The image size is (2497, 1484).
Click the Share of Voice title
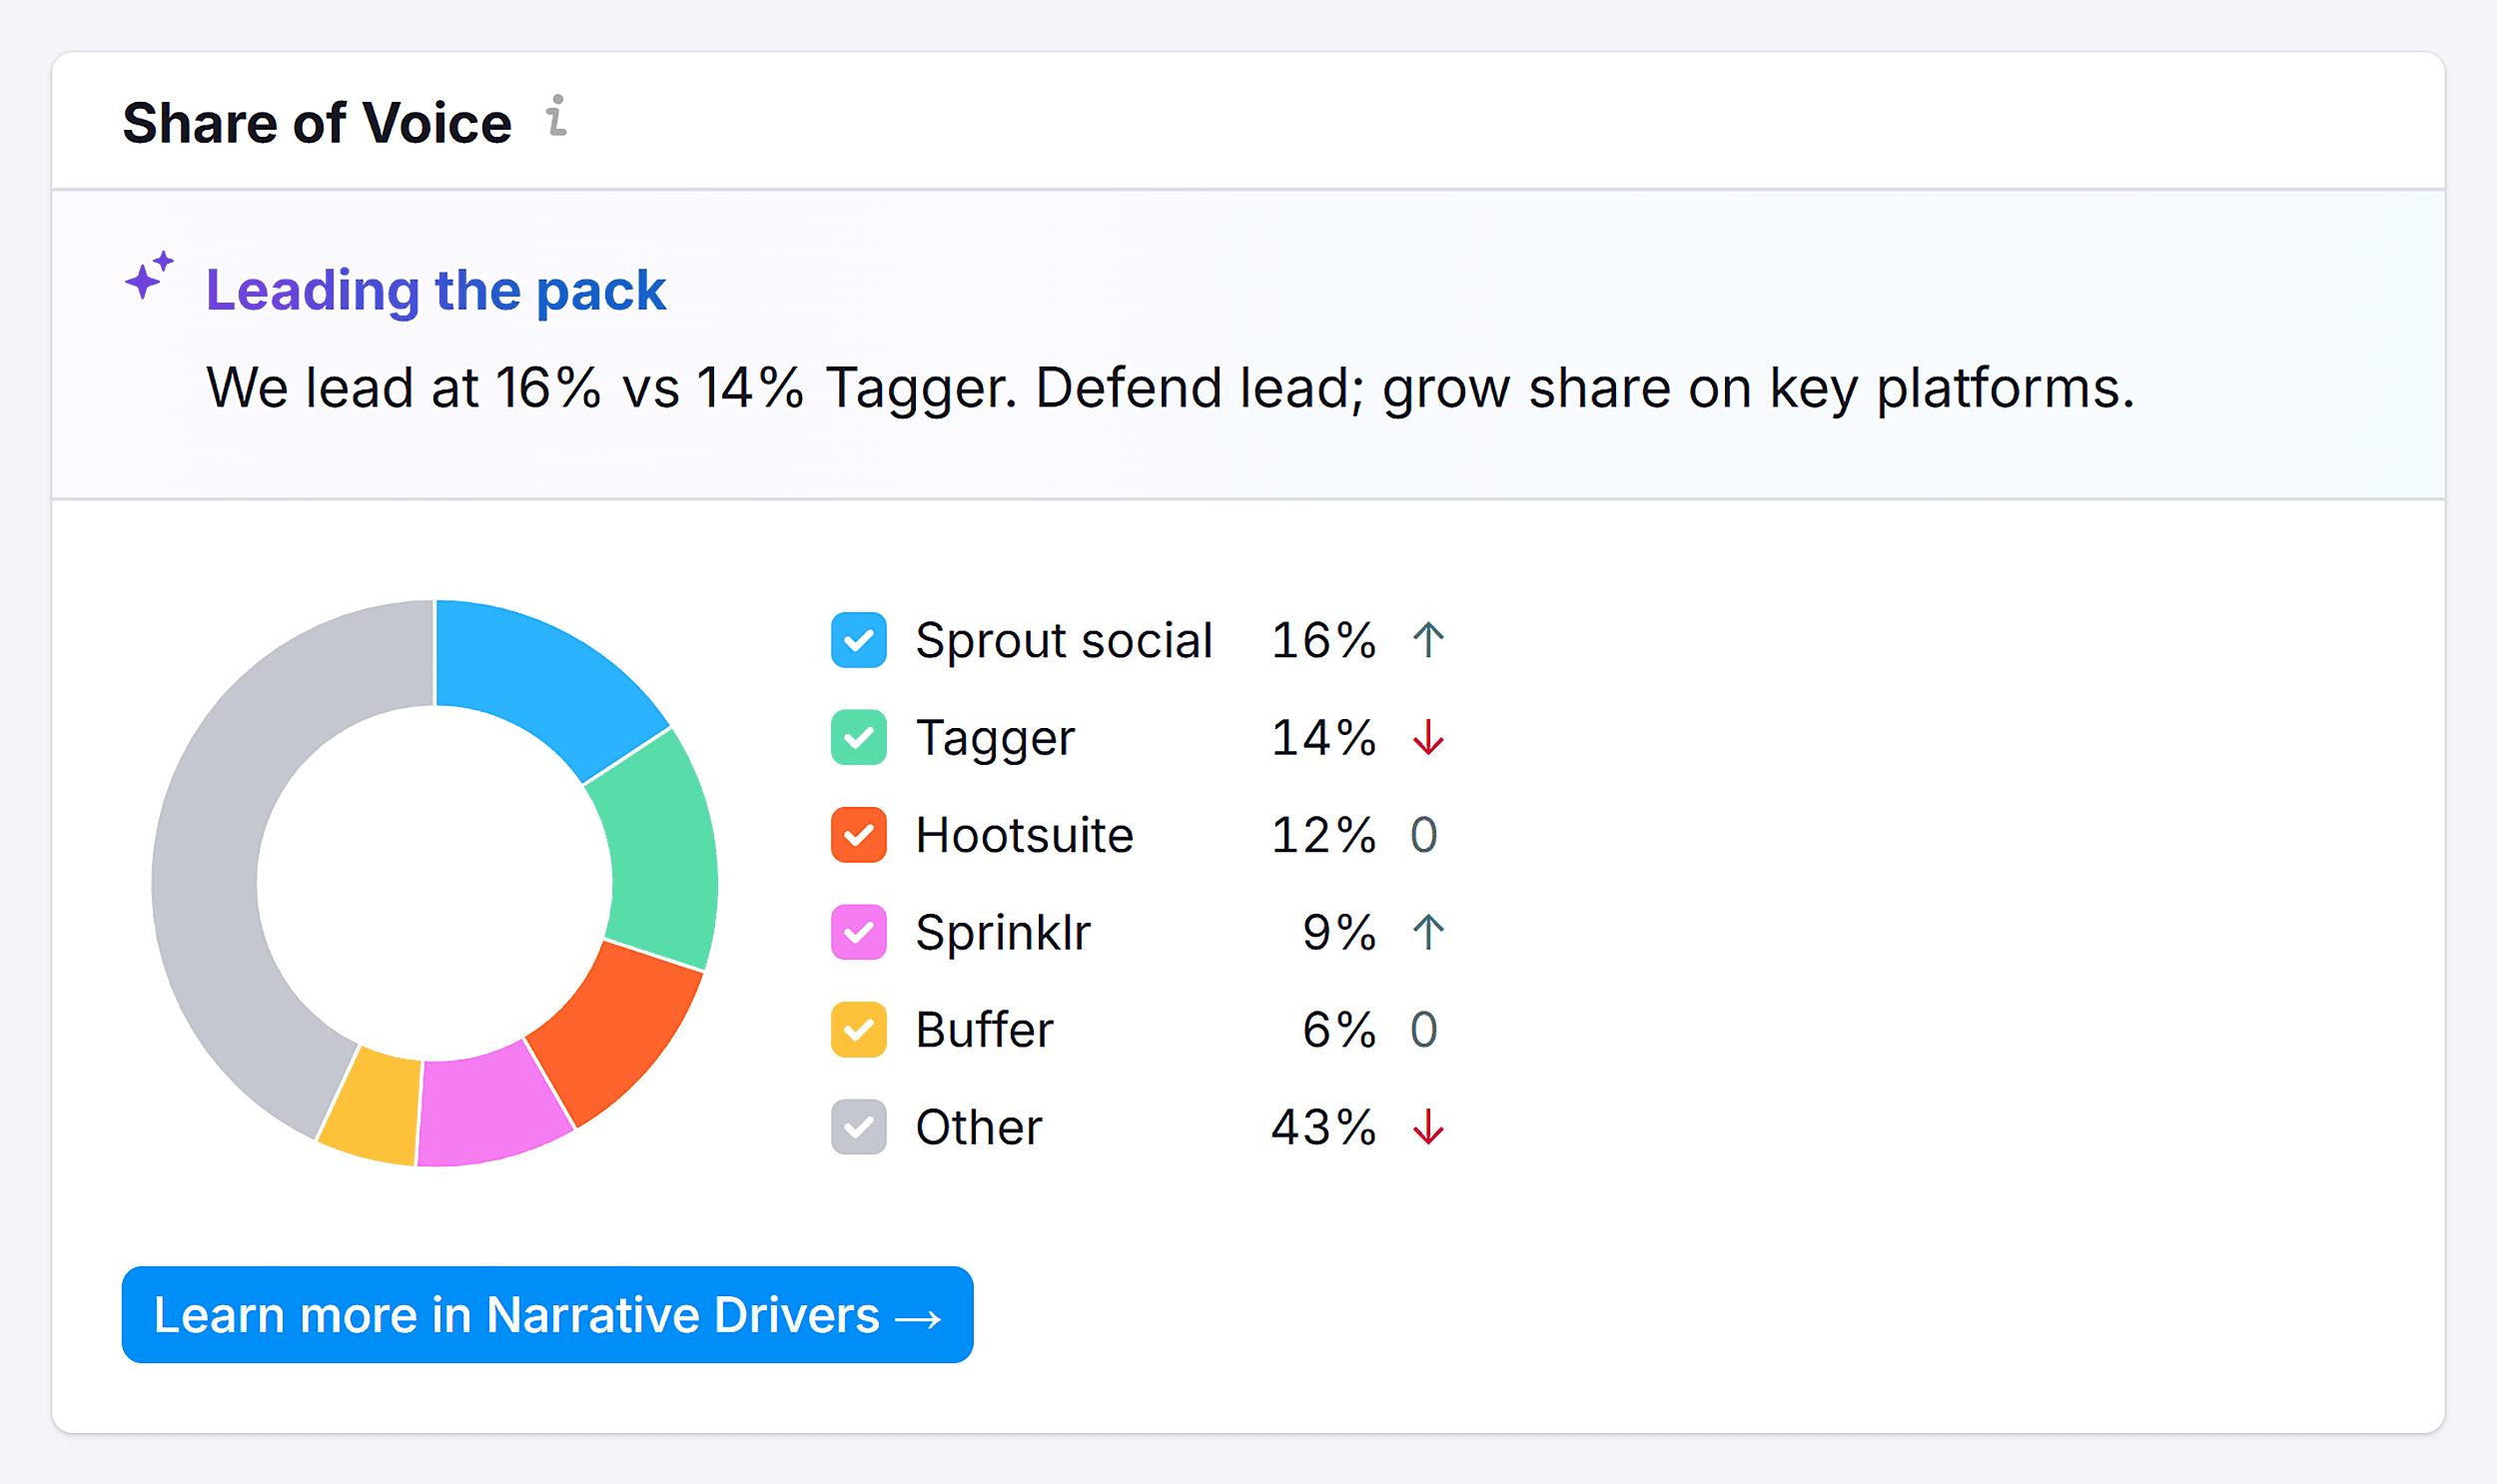click(x=317, y=123)
